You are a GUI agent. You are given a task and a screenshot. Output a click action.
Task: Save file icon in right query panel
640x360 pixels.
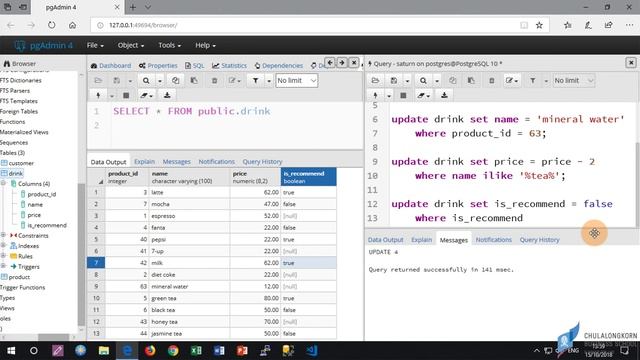click(393, 80)
